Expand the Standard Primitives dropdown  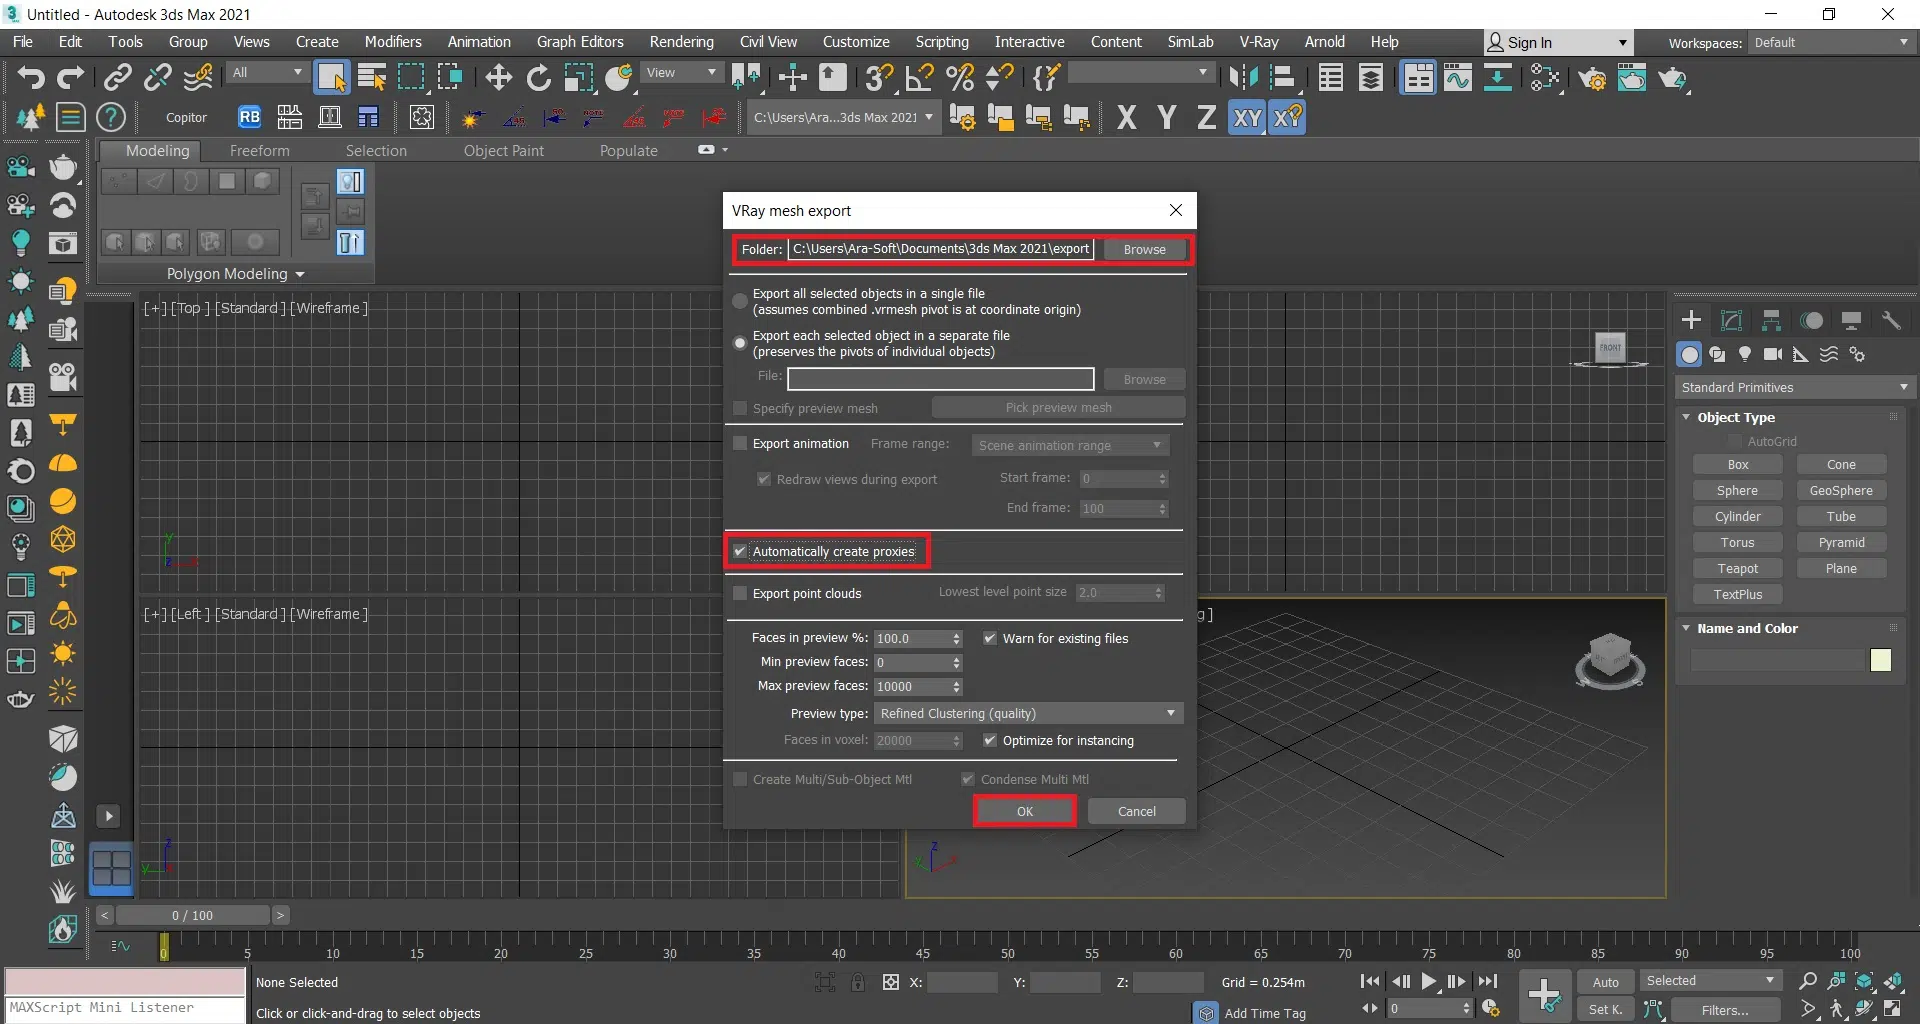pyautogui.click(x=1794, y=388)
